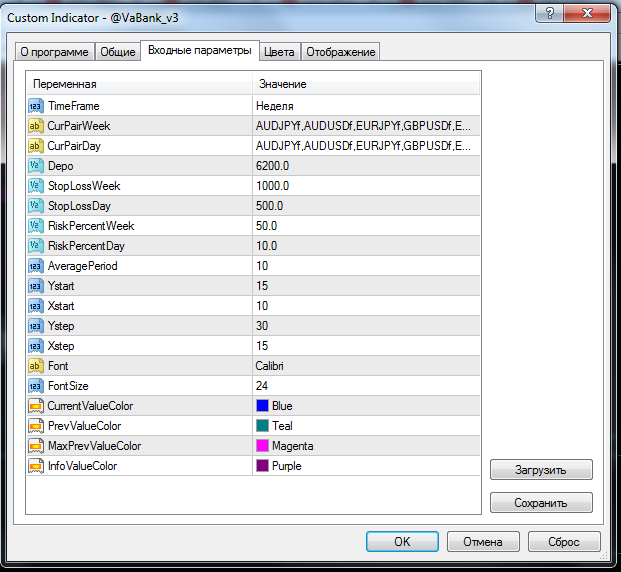Click the integer icon beside Ystep
621x572 pixels.
[36, 326]
